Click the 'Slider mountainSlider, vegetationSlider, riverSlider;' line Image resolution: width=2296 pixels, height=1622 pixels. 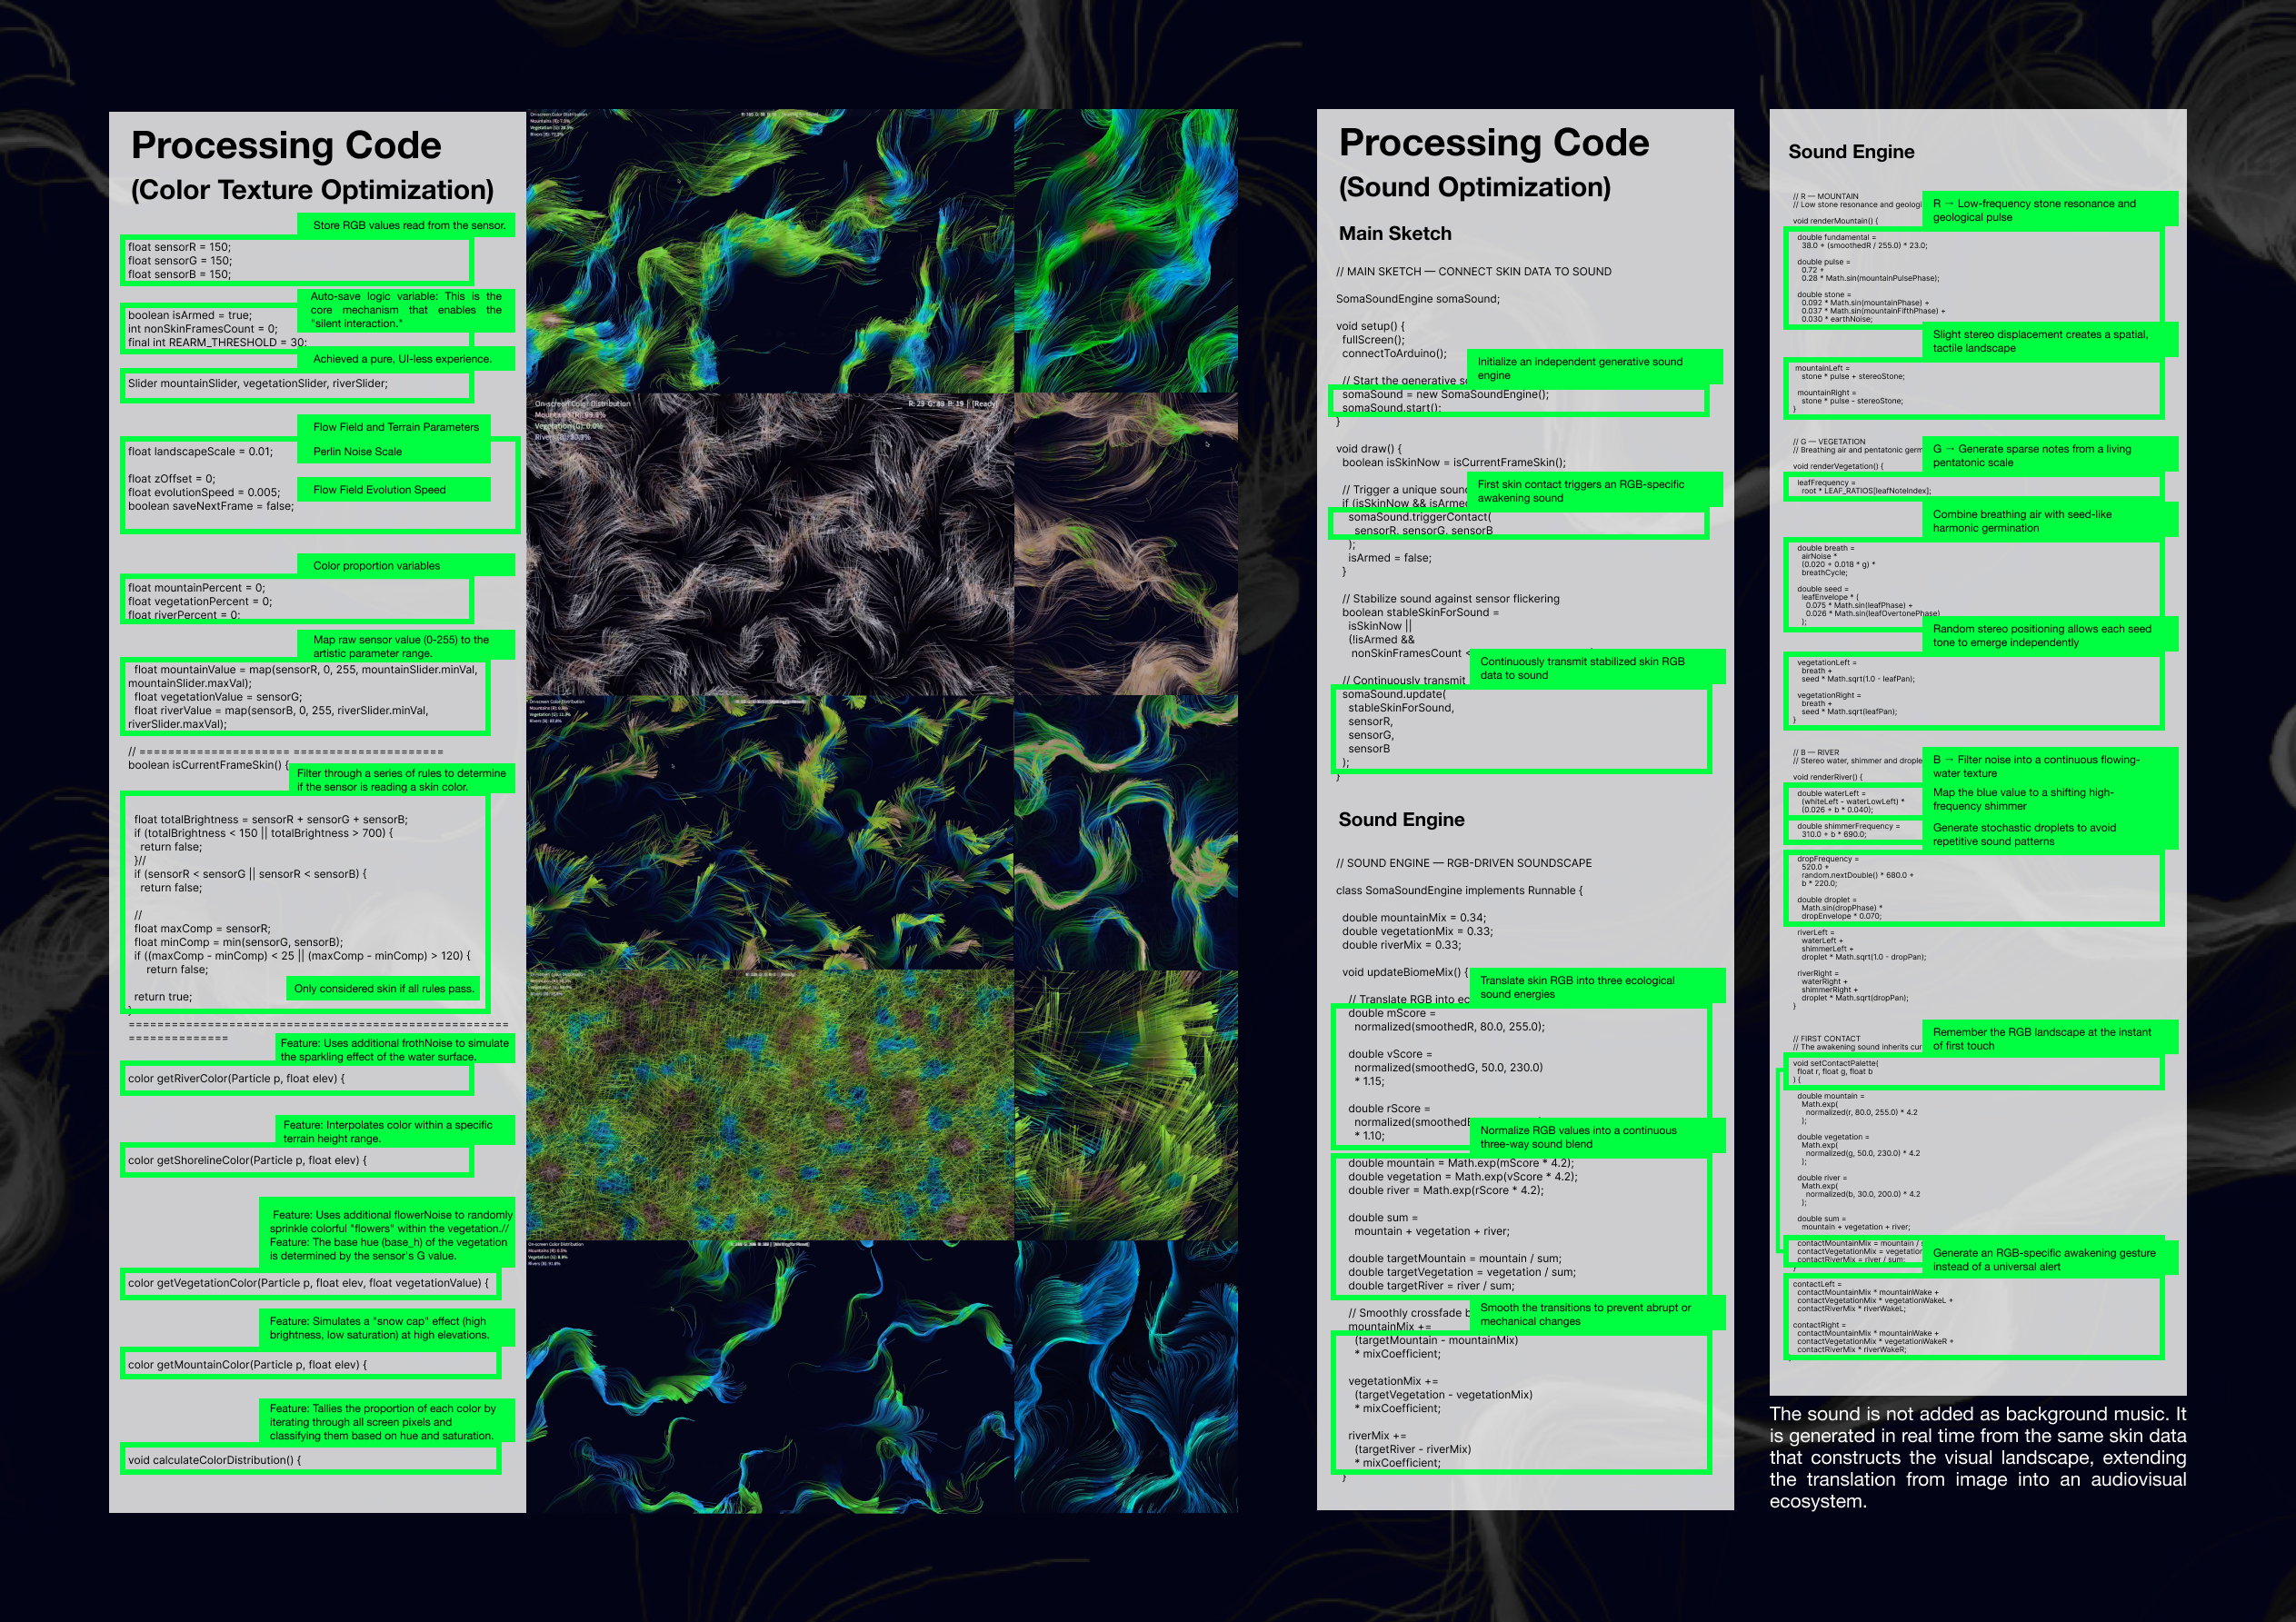coord(257,383)
